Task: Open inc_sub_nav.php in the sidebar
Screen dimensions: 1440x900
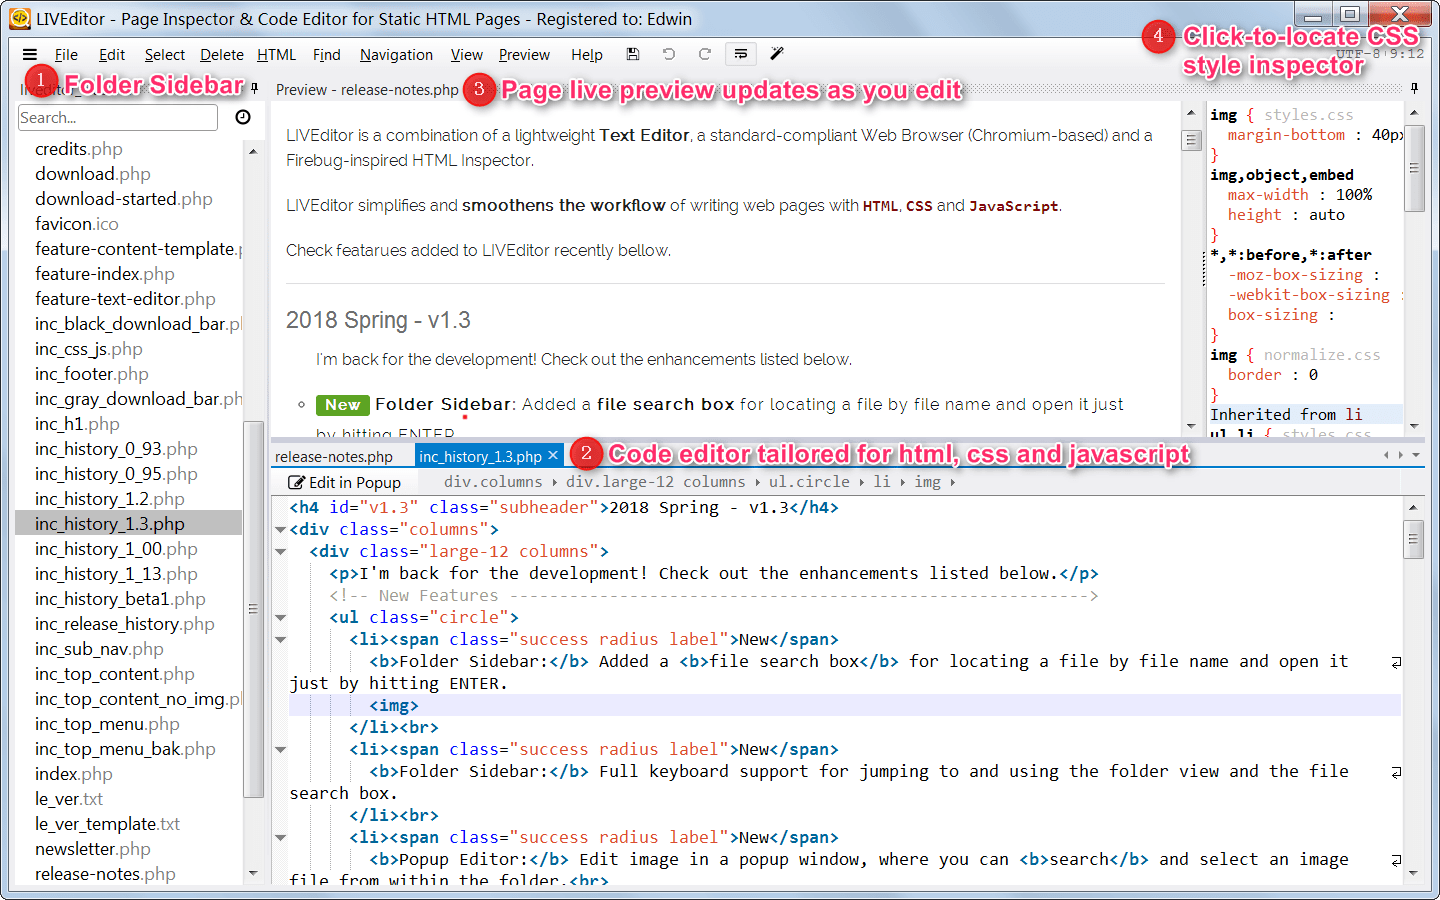Action: coord(99,649)
